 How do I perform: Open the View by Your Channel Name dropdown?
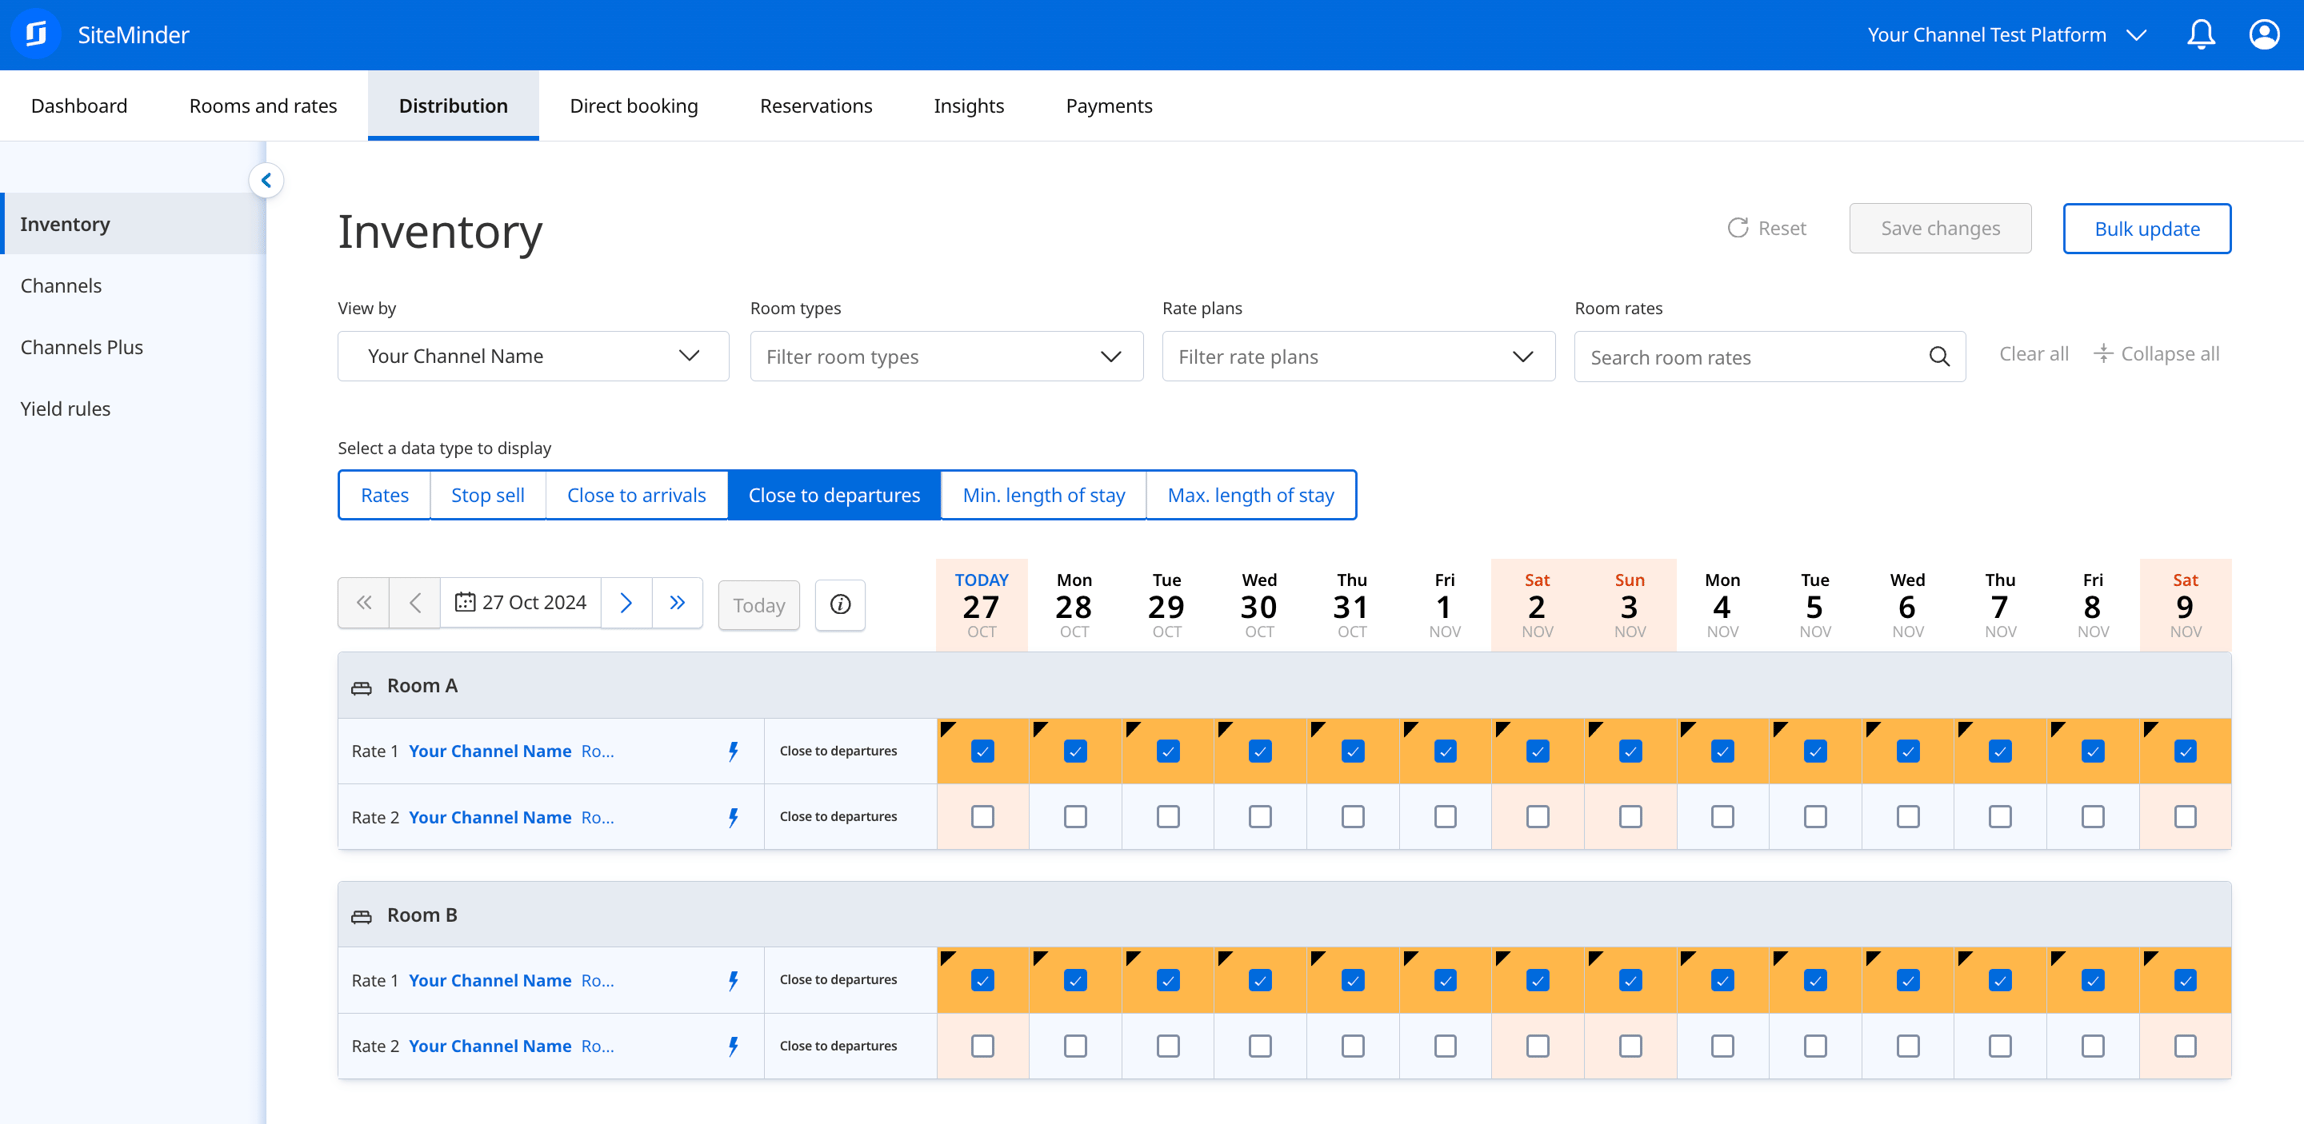533,356
